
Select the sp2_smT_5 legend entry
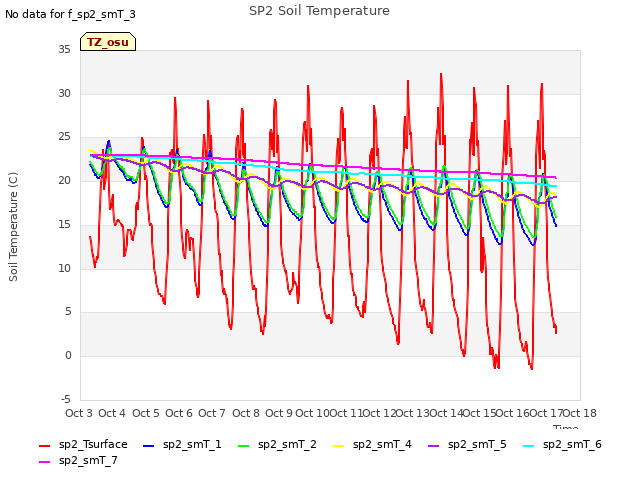(x=467, y=444)
